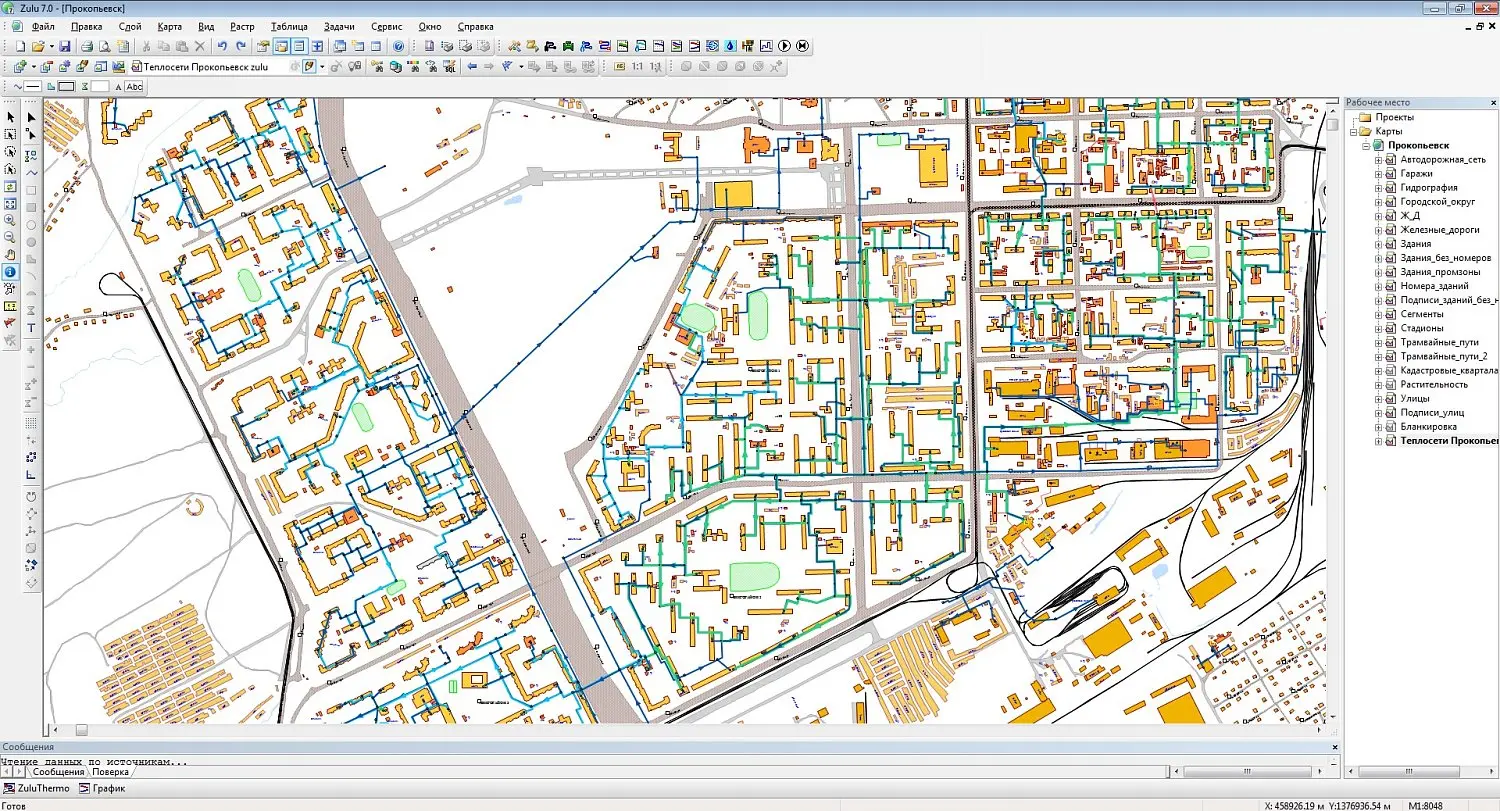Expand the Подписи_улиц layer node
The height and width of the screenshot is (811, 1500).
[1378, 412]
